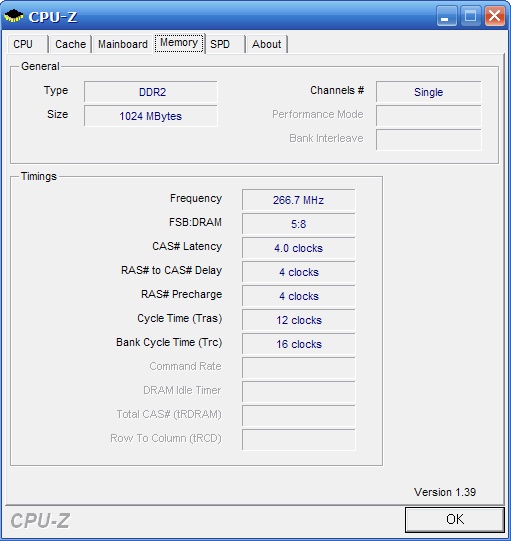Click the Channels # field showing Single
This screenshot has height=541, width=511.
[429, 92]
